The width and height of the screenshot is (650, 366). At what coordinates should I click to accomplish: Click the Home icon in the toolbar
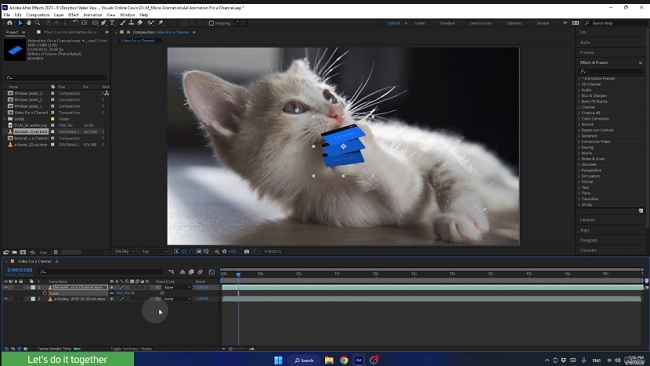[10, 23]
